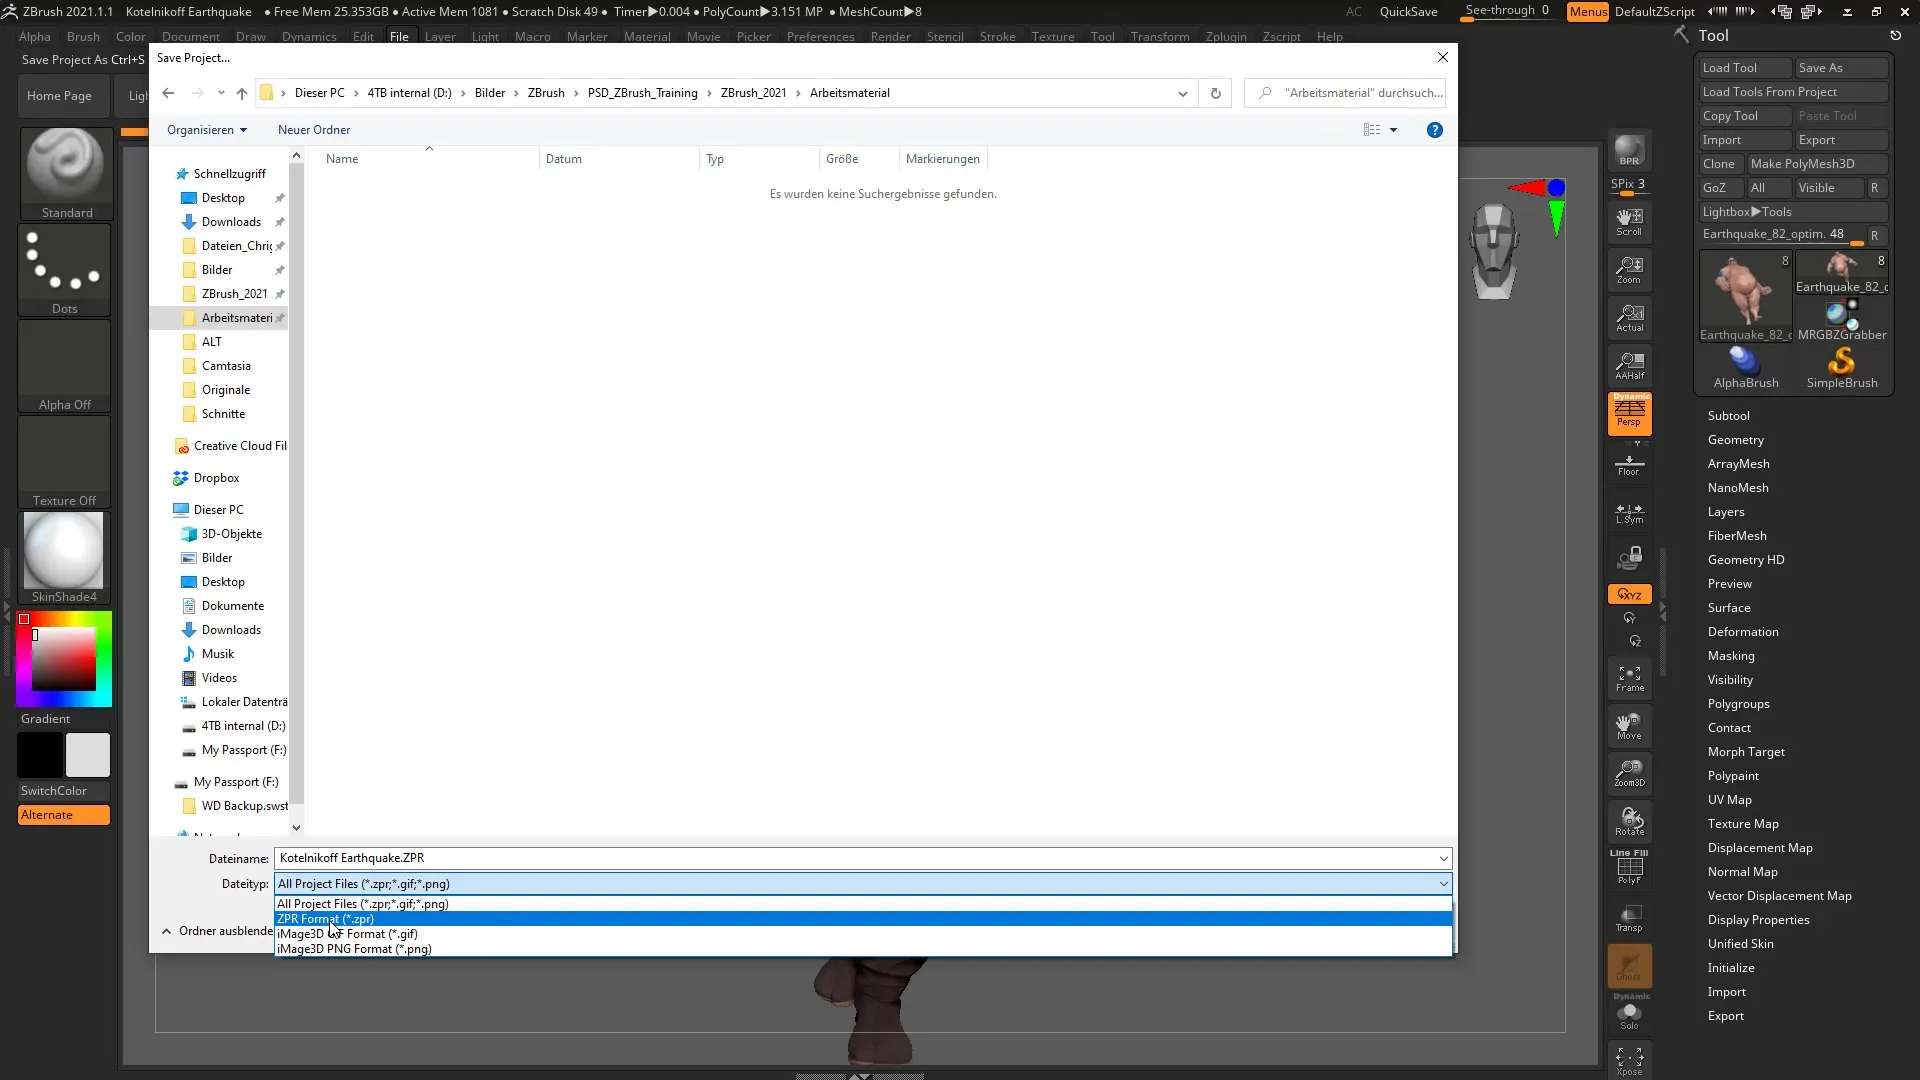Viewport: 1920px width, 1080px height.
Task: Select the AlphaBrush tool thumbnail
Action: (x=1746, y=368)
